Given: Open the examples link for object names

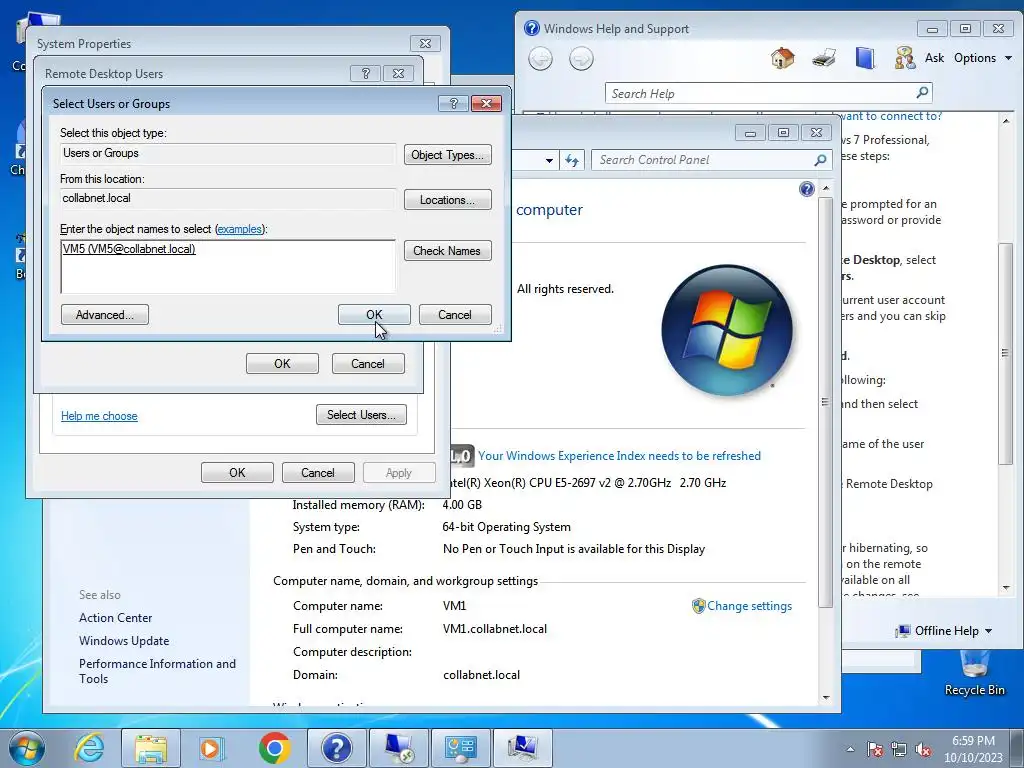Looking at the screenshot, I should (x=240, y=229).
